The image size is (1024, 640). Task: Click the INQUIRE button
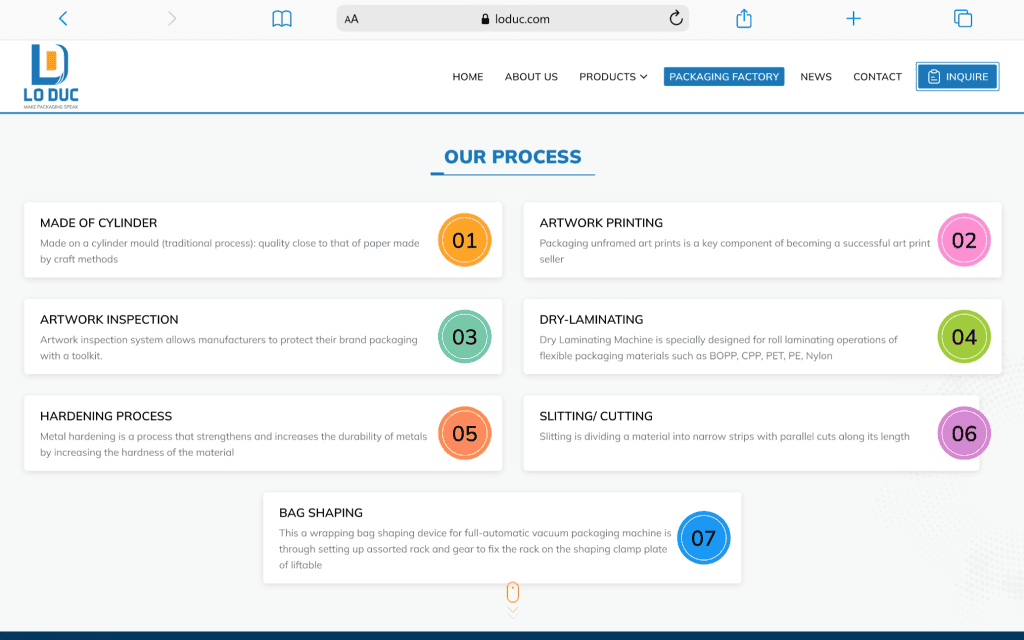957,76
